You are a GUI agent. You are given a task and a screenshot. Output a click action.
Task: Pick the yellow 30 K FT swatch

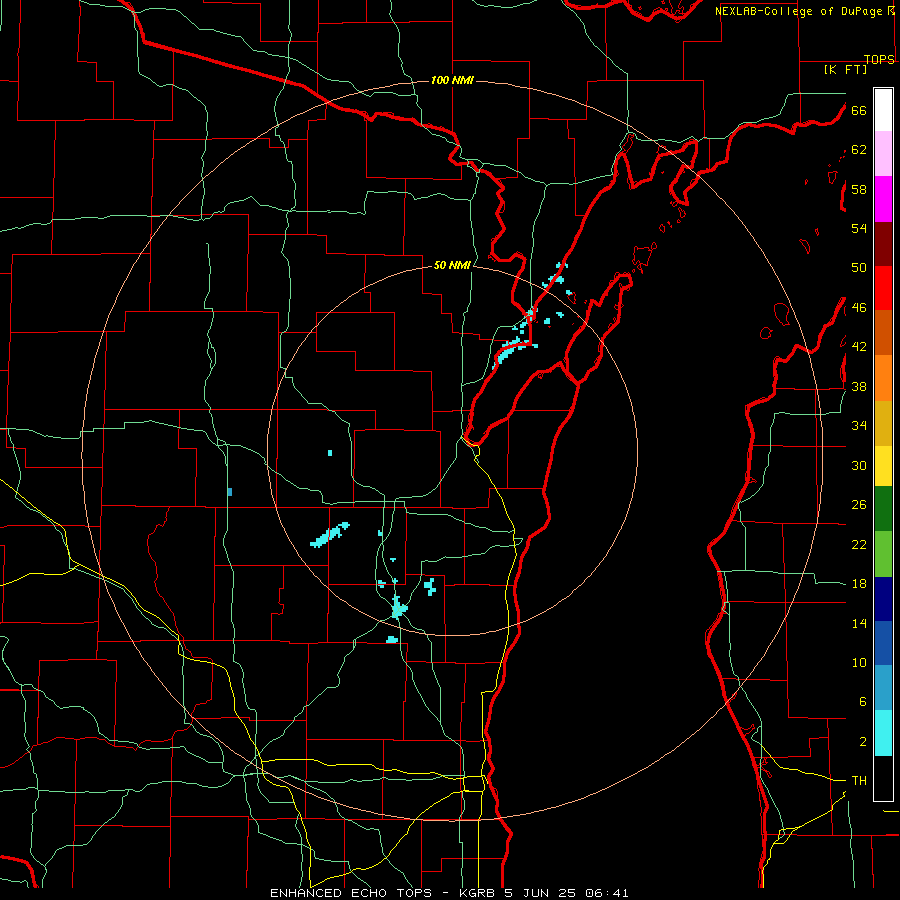883,465
